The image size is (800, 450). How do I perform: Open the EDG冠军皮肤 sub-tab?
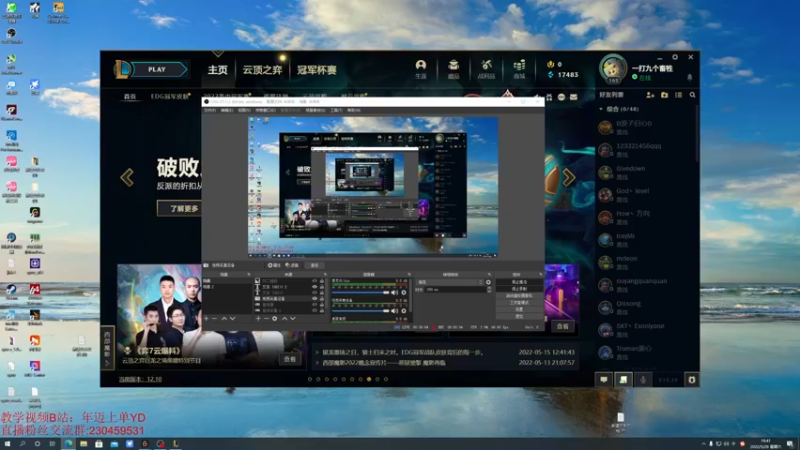click(x=170, y=96)
